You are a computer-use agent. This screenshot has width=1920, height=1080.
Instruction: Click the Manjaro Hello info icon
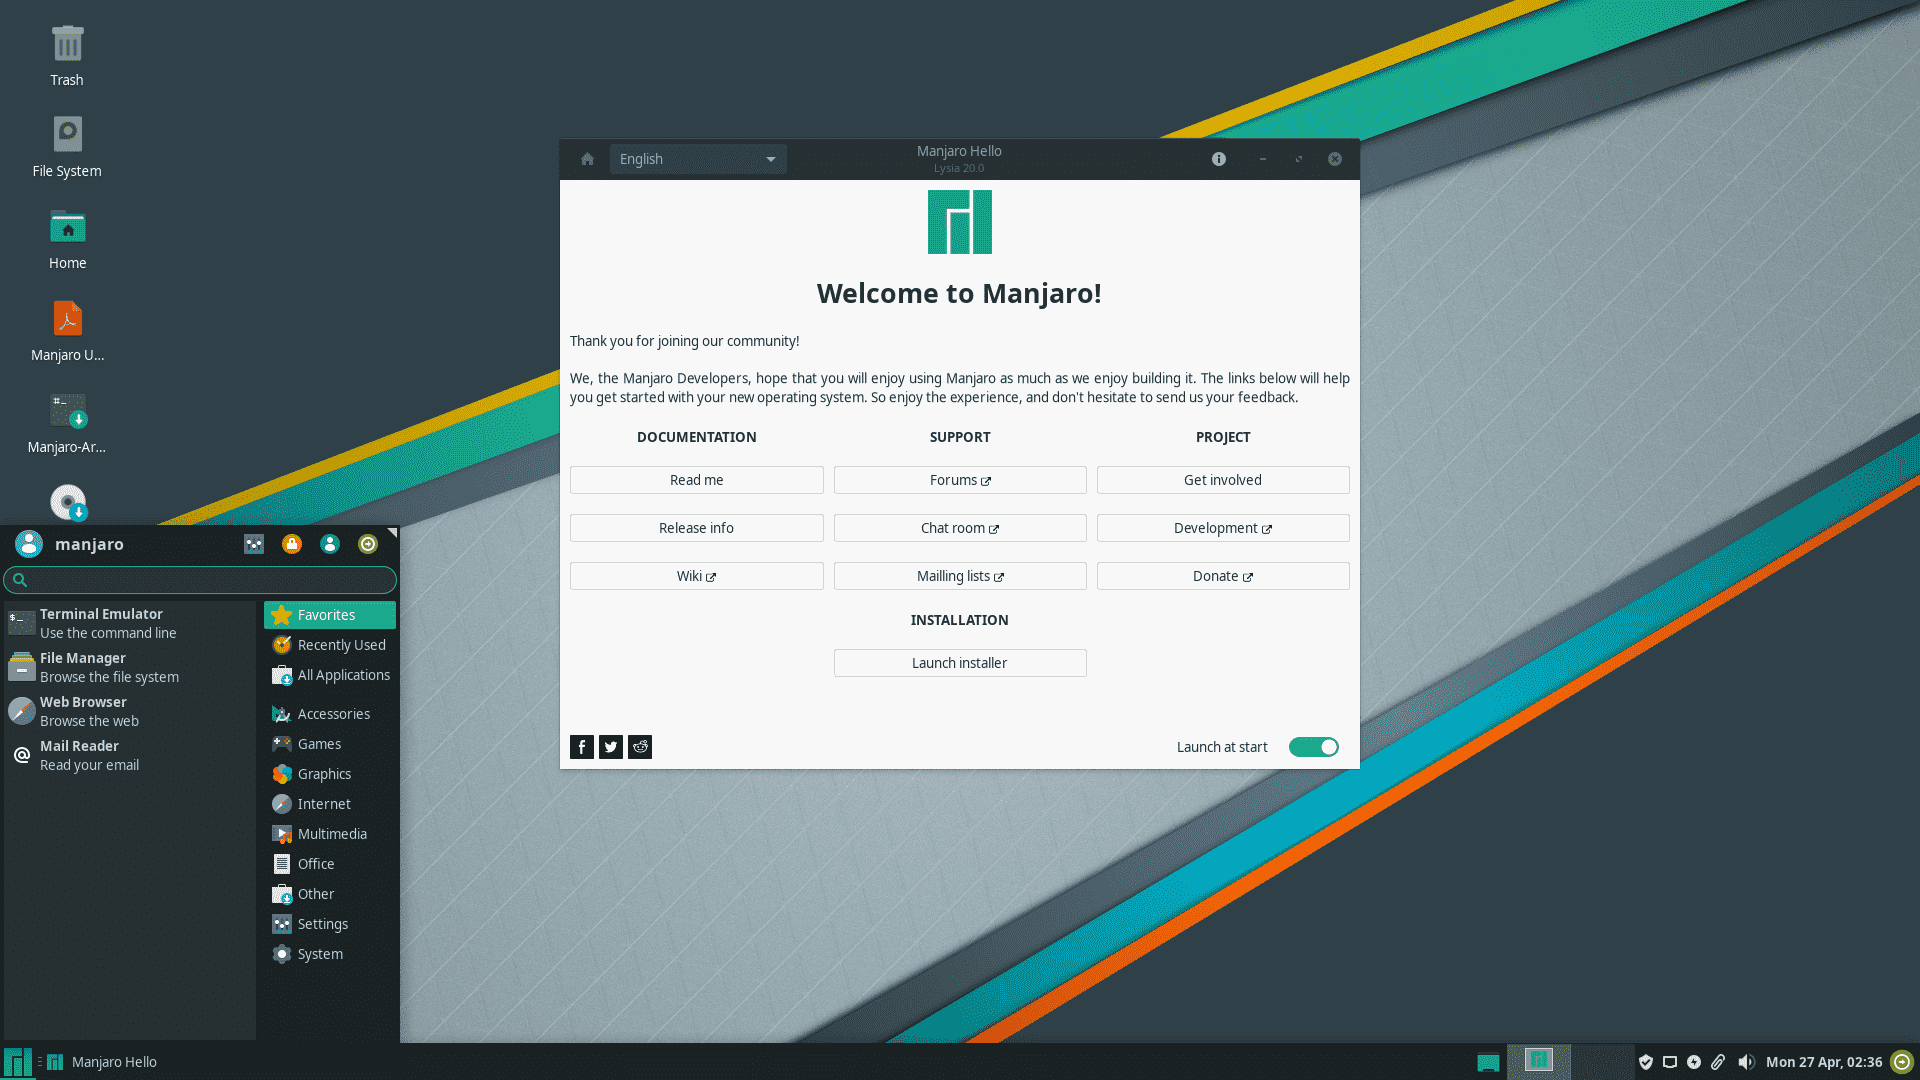click(x=1218, y=158)
